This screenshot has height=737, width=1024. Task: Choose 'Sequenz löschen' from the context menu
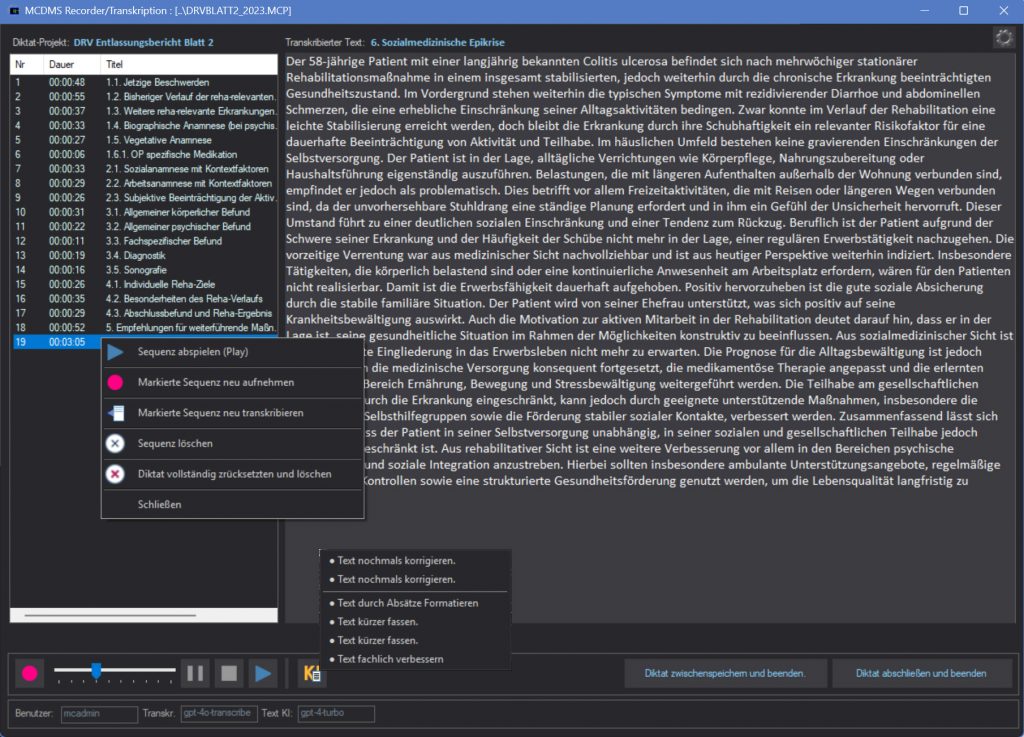pos(175,443)
